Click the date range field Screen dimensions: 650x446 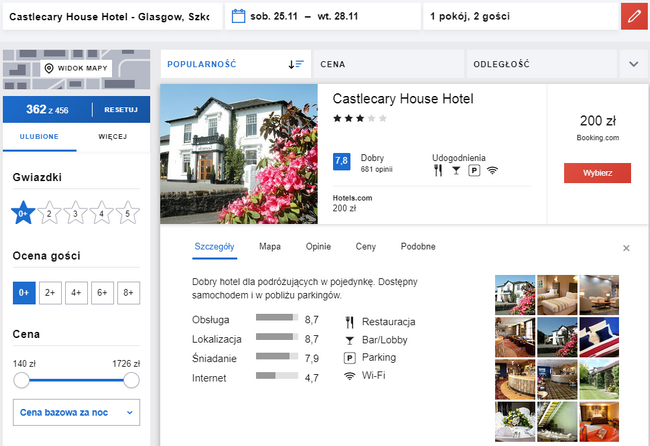(x=323, y=17)
